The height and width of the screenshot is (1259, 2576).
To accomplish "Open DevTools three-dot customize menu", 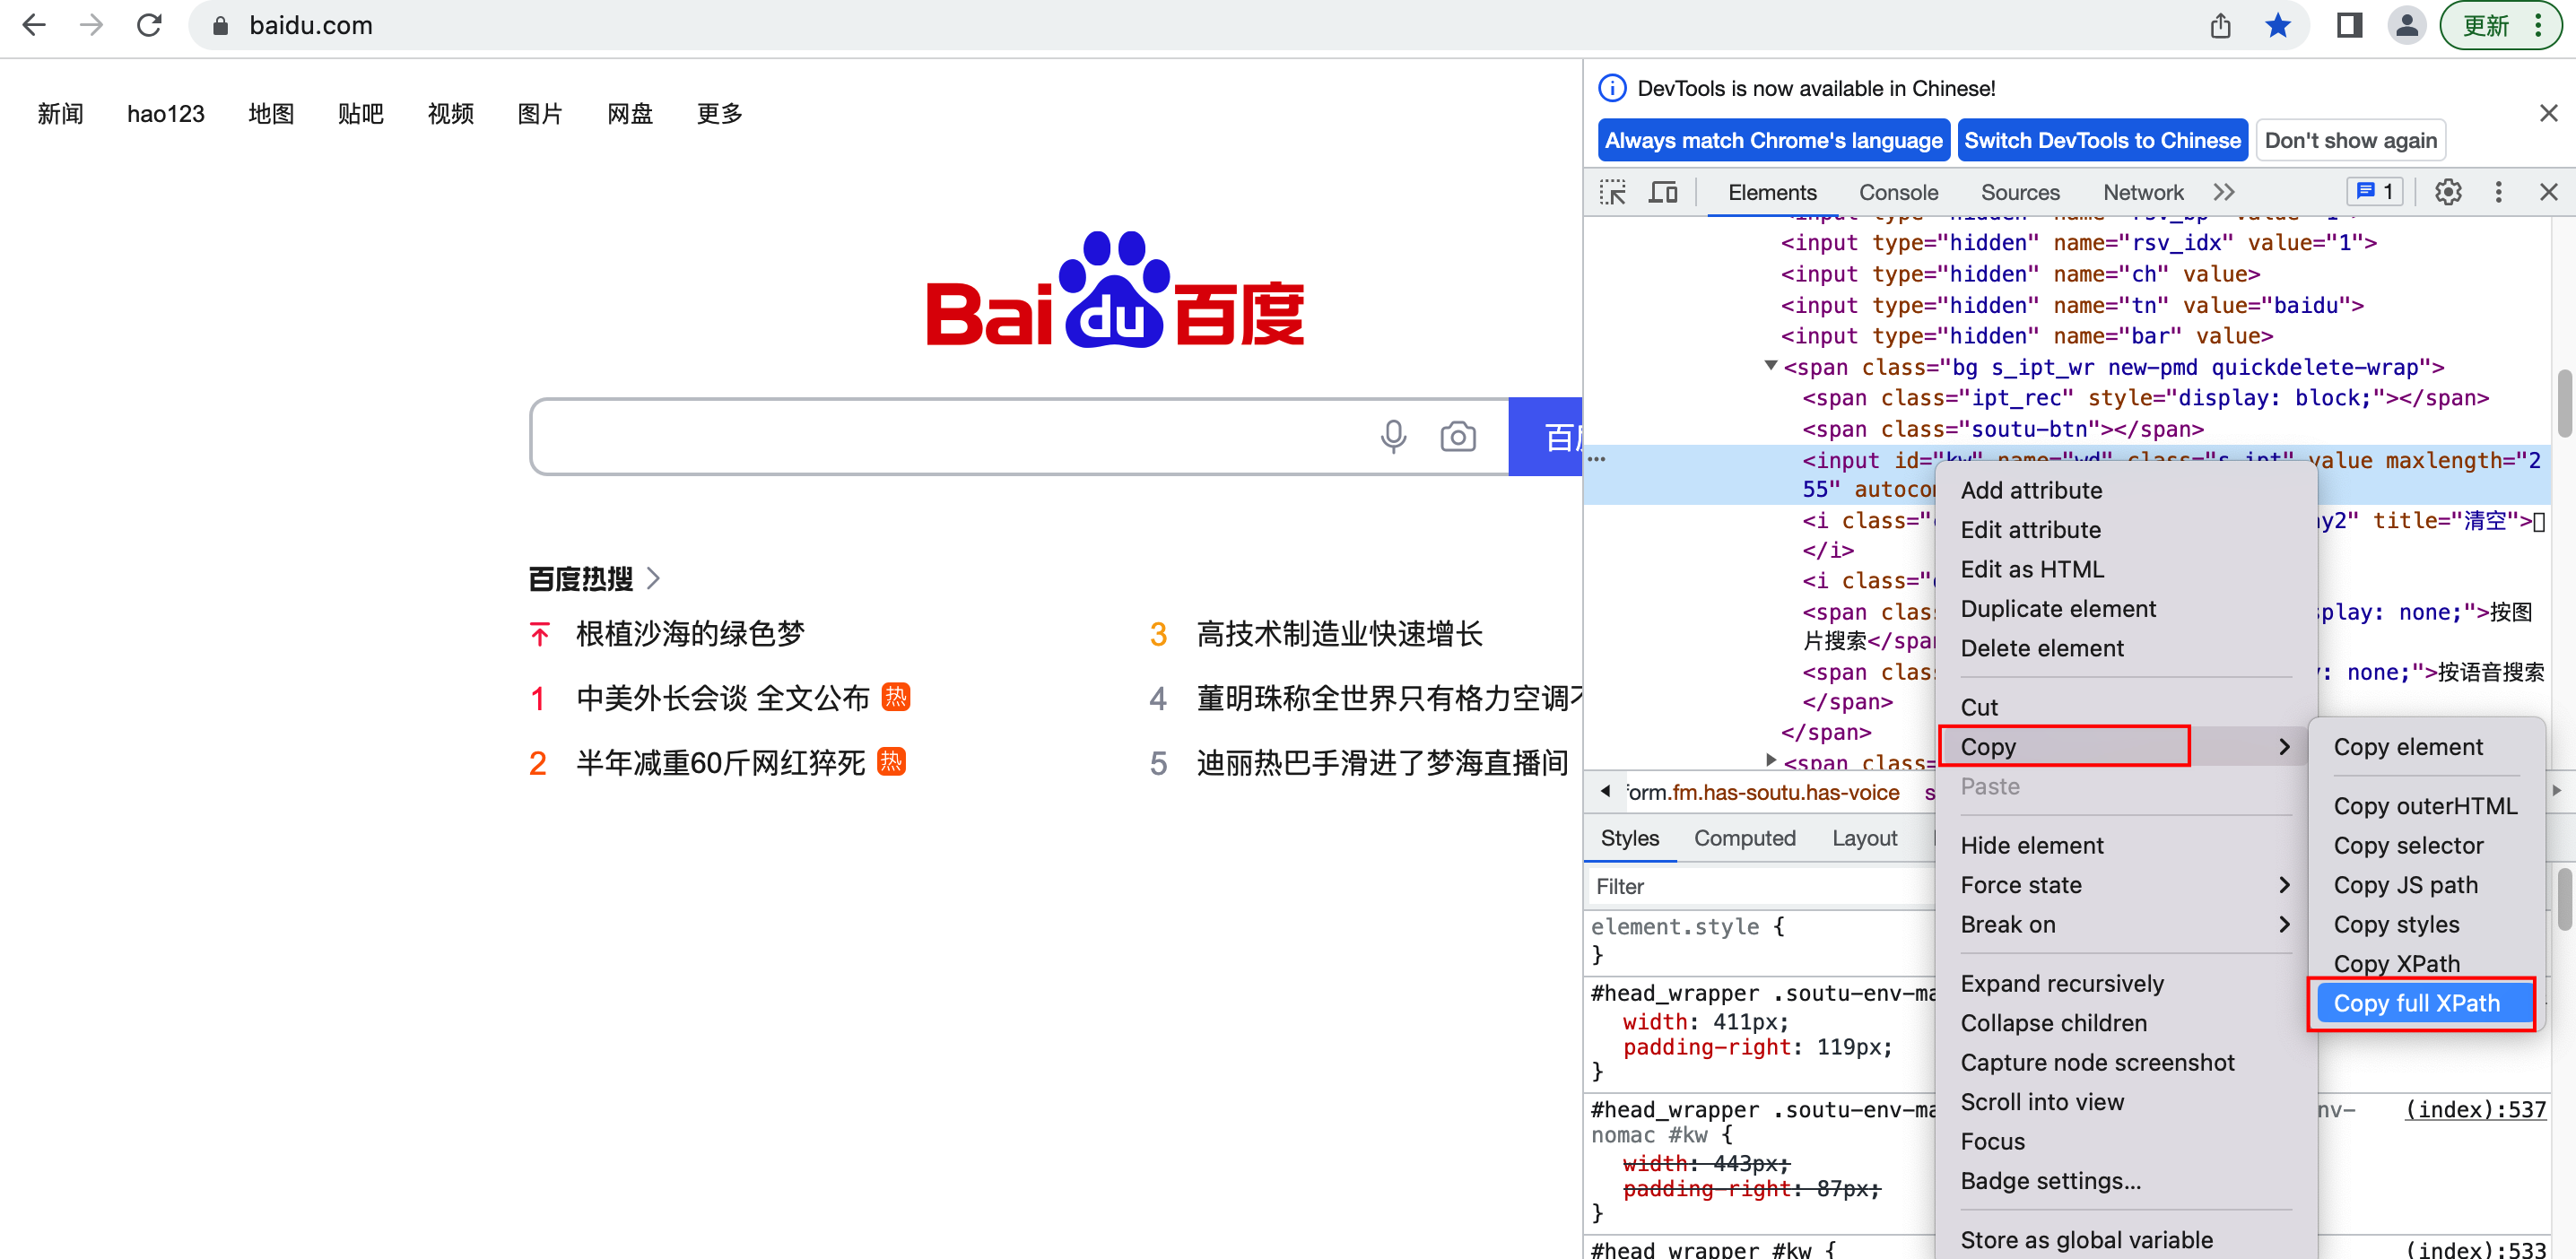I will (2498, 192).
